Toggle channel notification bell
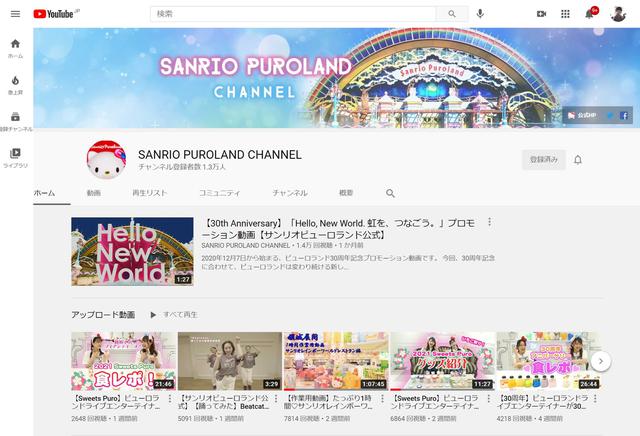The width and height of the screenshot is (640, 436). tap(578, 160)
